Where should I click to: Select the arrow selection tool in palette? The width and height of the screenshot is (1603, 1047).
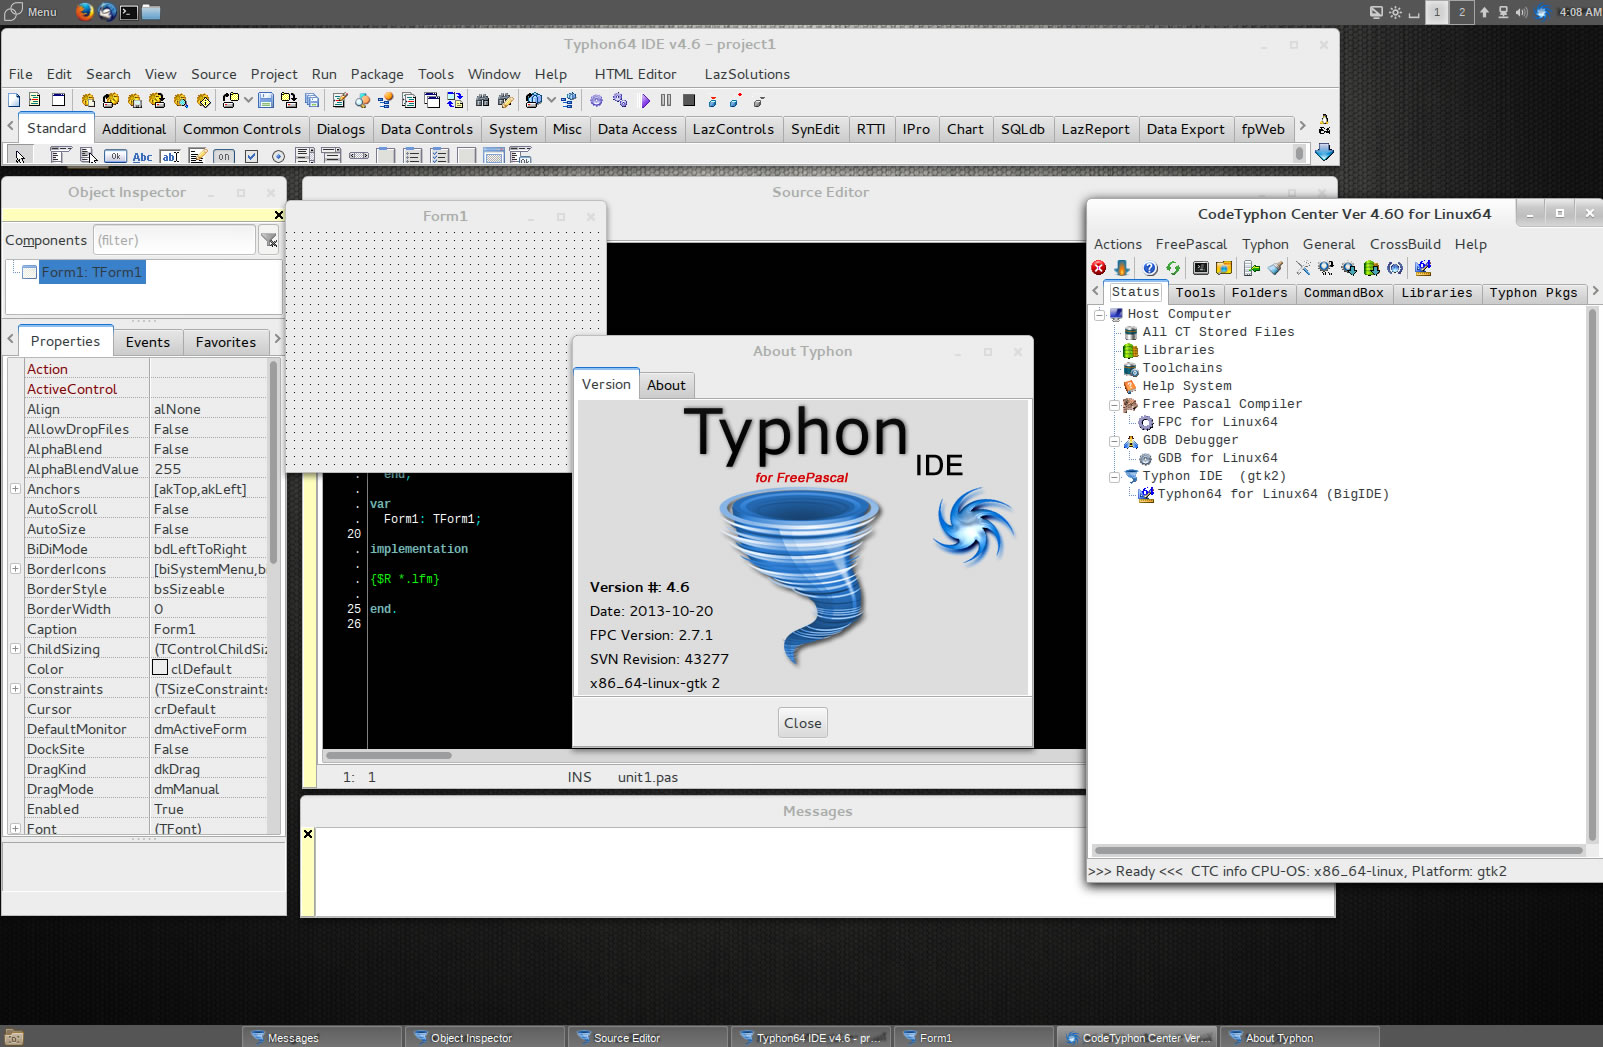point(19,155)
